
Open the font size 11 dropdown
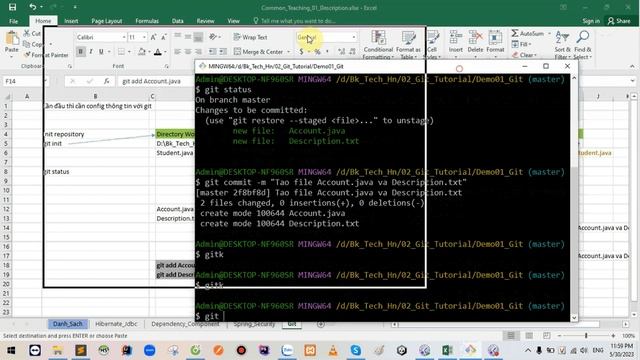pos(144,37)
